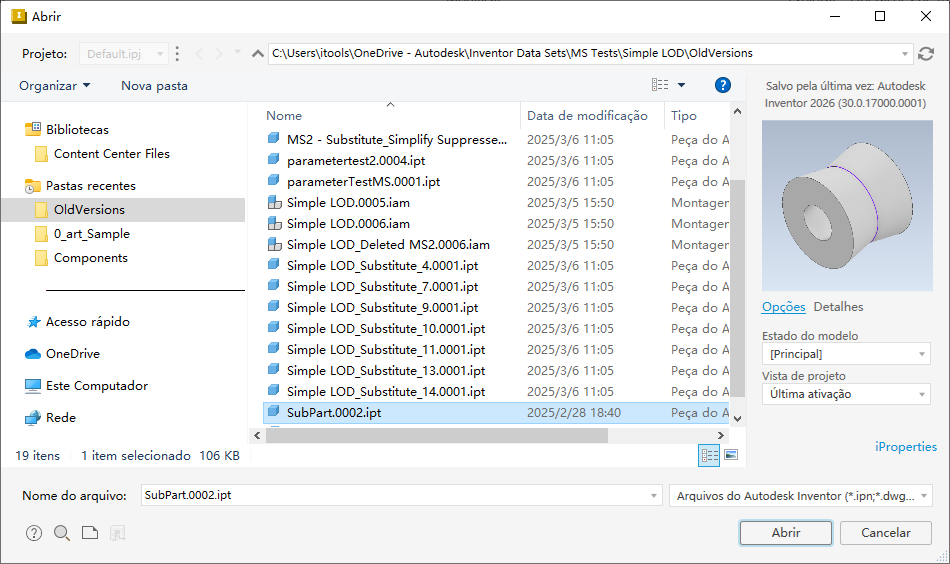Select the SubPart.0002.ipt file row
This screenshot has height=564, width=950.
(497, 413)
